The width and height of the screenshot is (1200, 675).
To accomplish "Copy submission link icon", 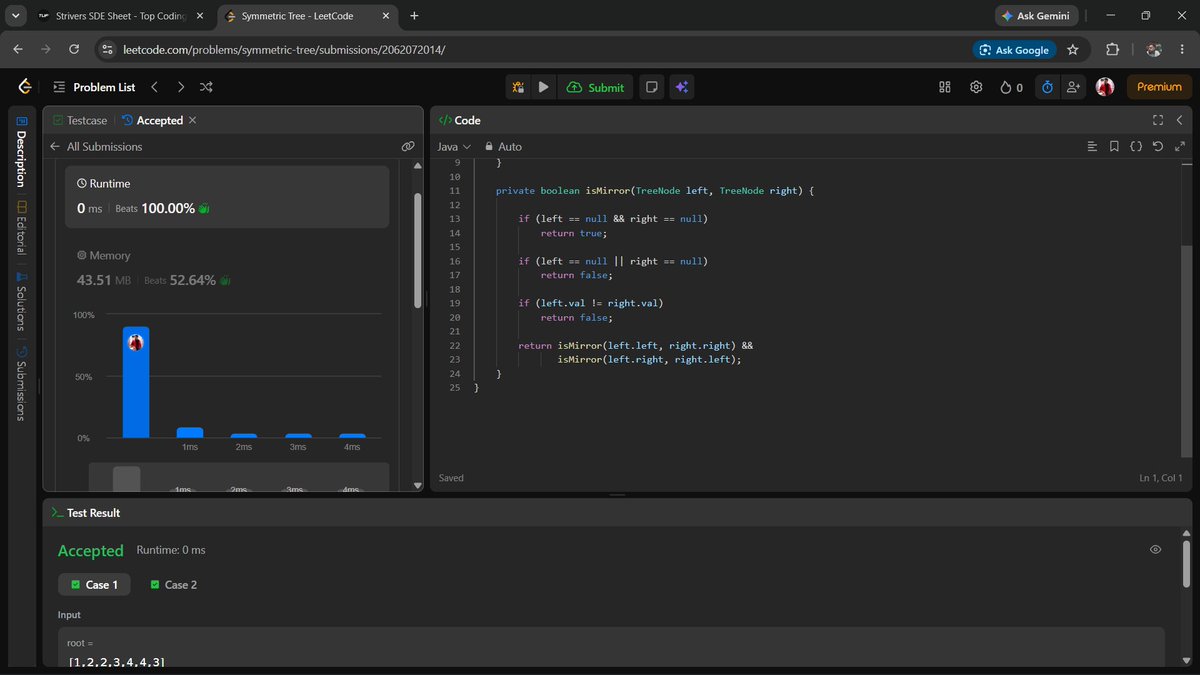I will tap(408, 146).
